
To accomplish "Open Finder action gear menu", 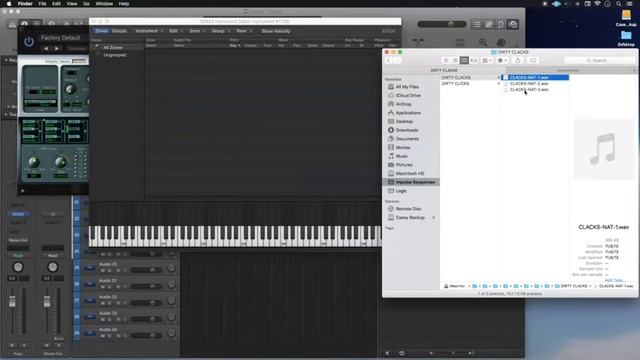I will (502, 60).
